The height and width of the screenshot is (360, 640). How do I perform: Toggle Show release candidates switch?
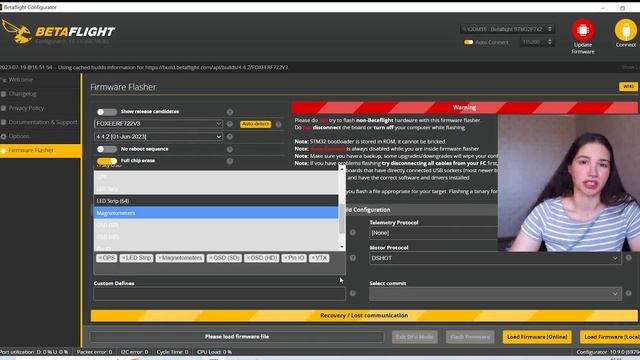click(107, 112)
